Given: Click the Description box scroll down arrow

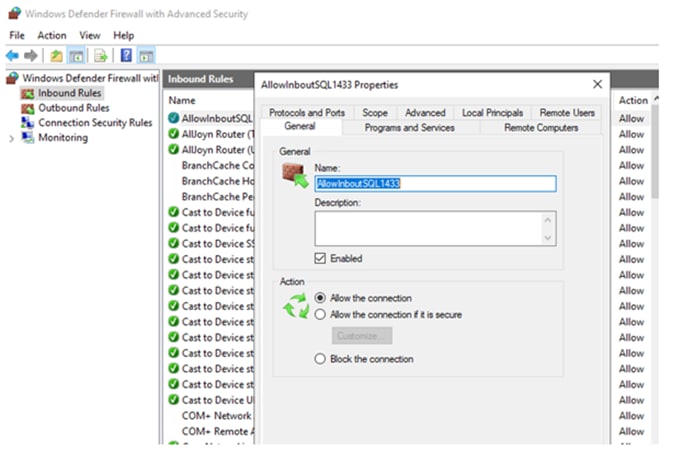Looking at the screenshot, I should pos(548,237).
